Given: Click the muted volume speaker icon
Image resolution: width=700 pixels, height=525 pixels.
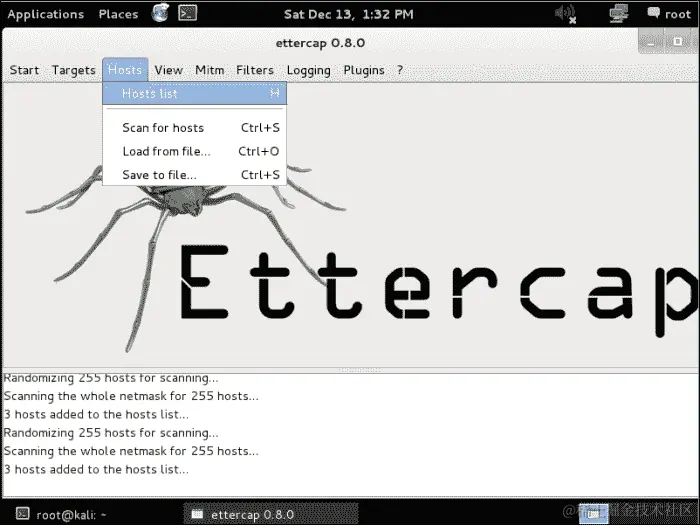Looking at the screenshot, I should tap(566, 14).
